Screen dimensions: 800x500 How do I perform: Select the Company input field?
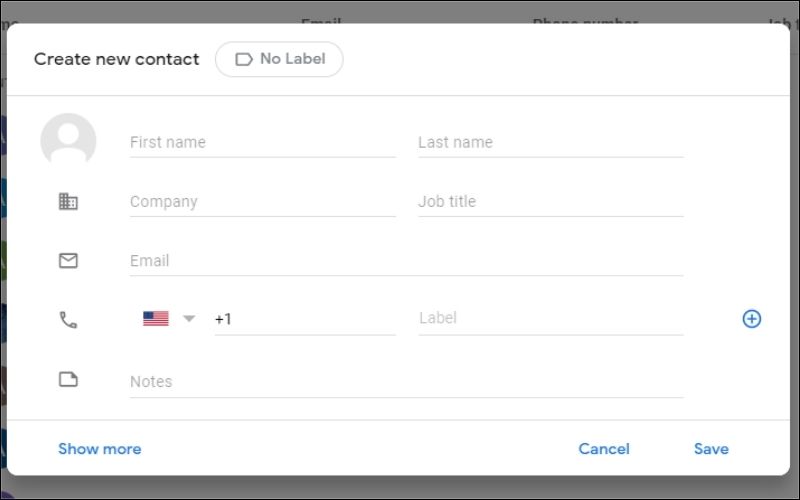[x=263, y=202]
